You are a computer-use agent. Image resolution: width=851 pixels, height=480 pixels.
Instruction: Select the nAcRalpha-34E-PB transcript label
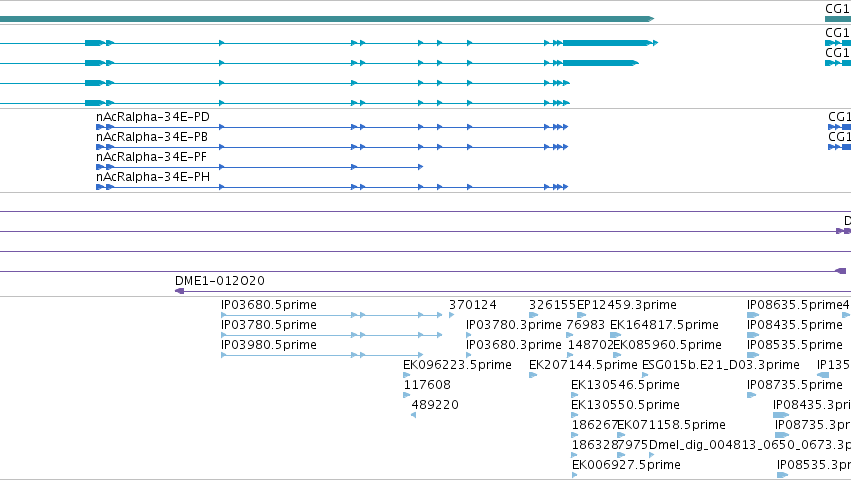(x=152, y=137)
